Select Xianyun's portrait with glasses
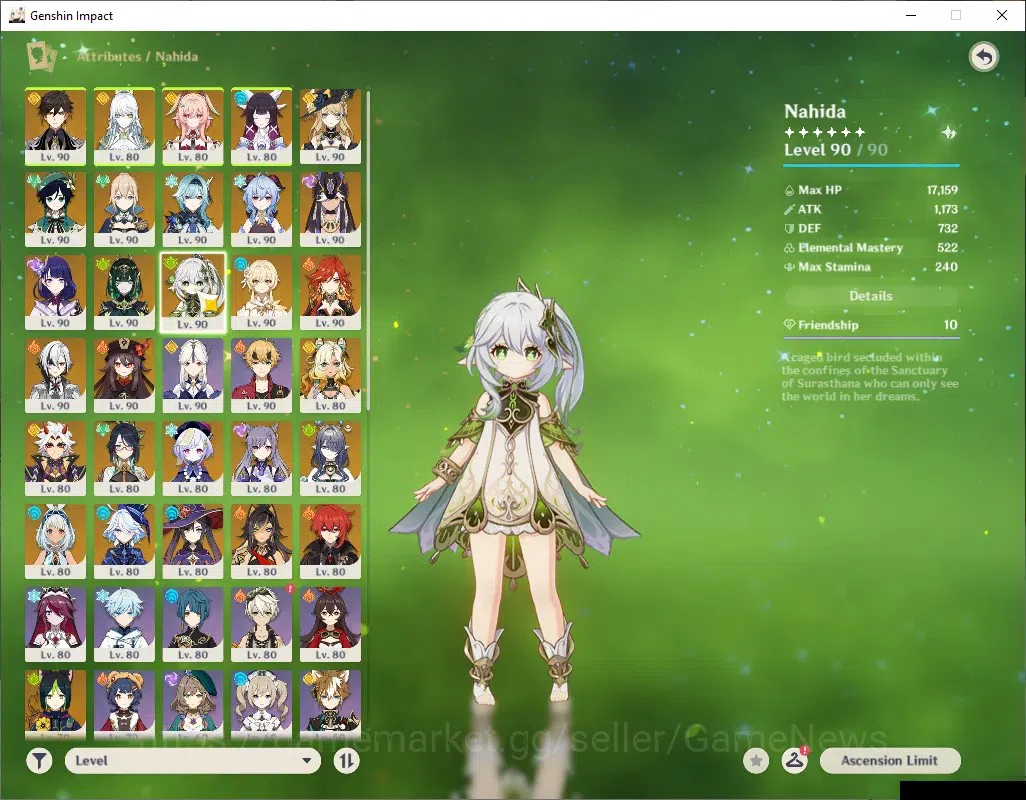The image size is (1026, 800). [x=124, y=459]
